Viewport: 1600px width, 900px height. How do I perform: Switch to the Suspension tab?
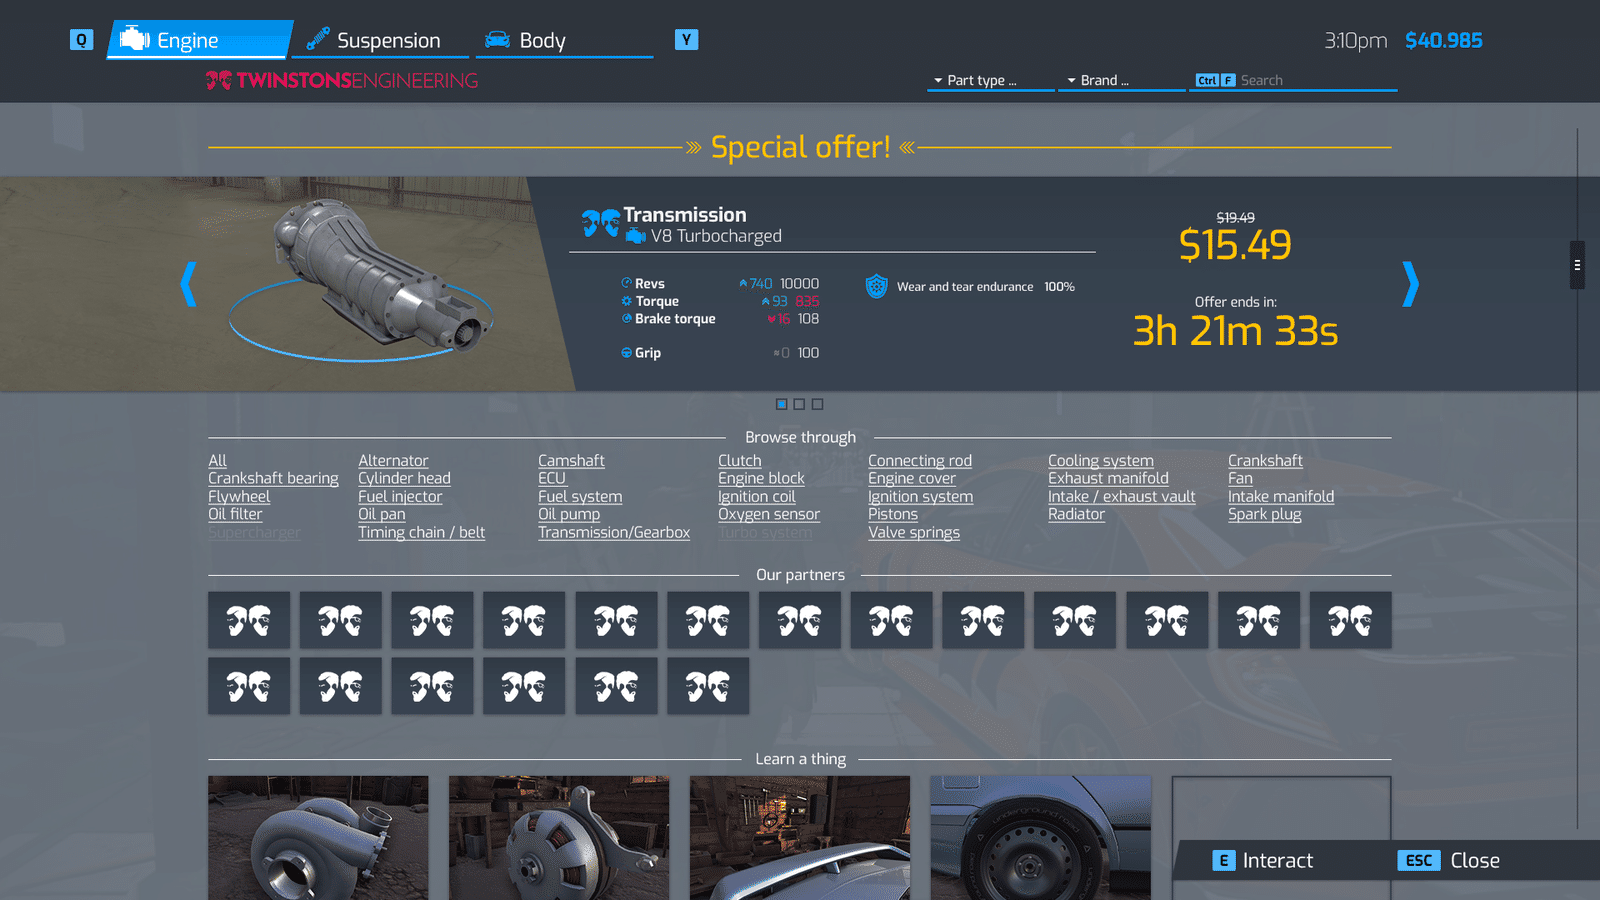(x=380, y=40)
